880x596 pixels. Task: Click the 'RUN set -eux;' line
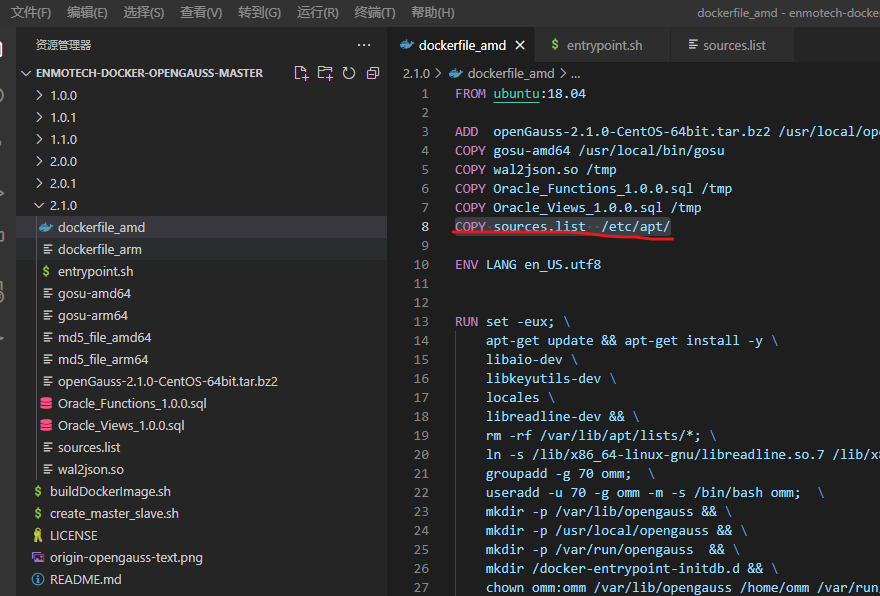505,322
